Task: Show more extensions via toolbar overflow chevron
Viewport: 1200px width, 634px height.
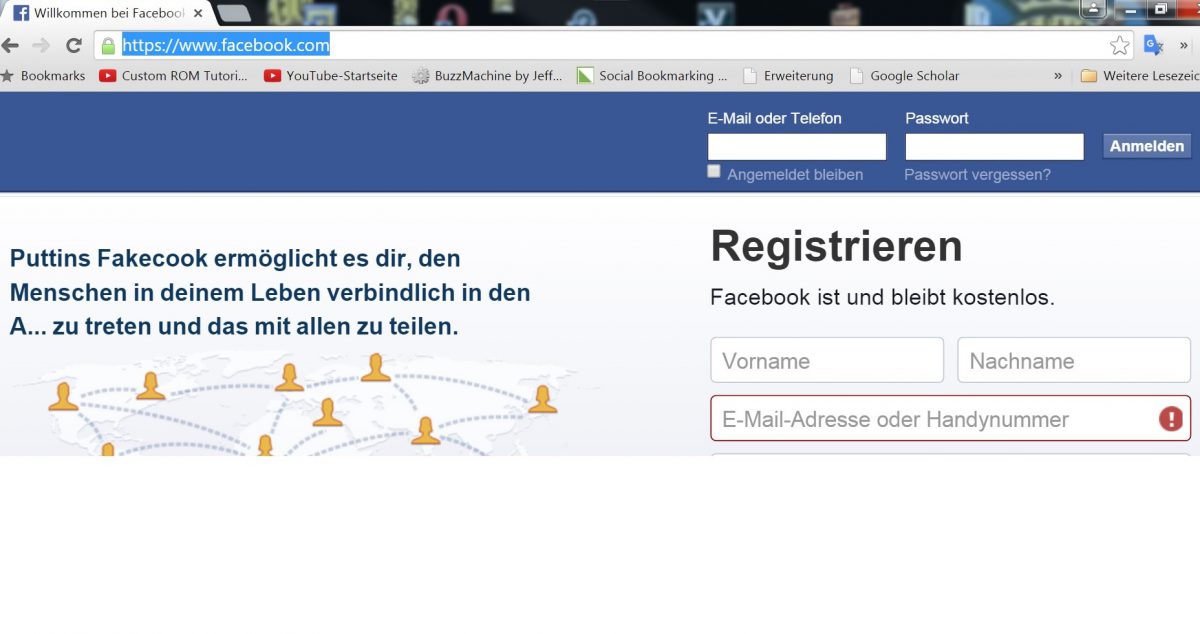Action: [1185, 46]
